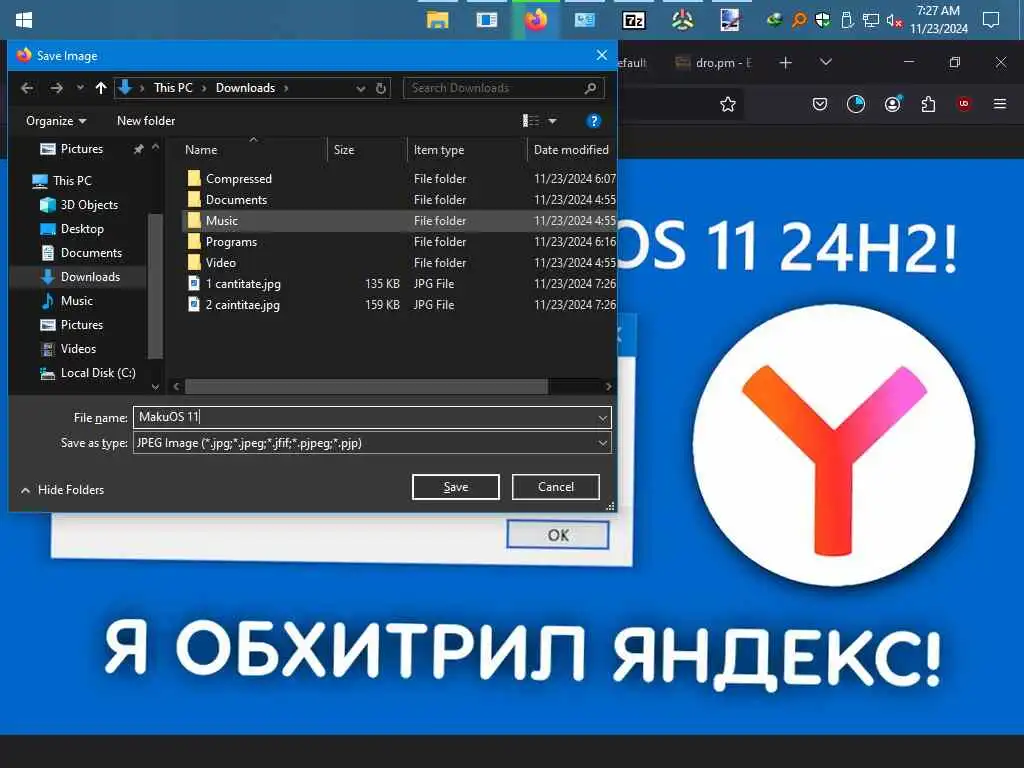
Task: Open the Firefox extensions puzzle icon
Action: tap(928, 104)
